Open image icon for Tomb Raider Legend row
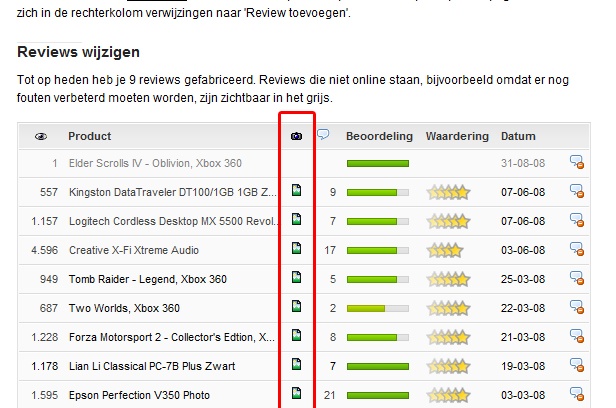This screenshot has height=408, width=616. (x=297, y=277)
